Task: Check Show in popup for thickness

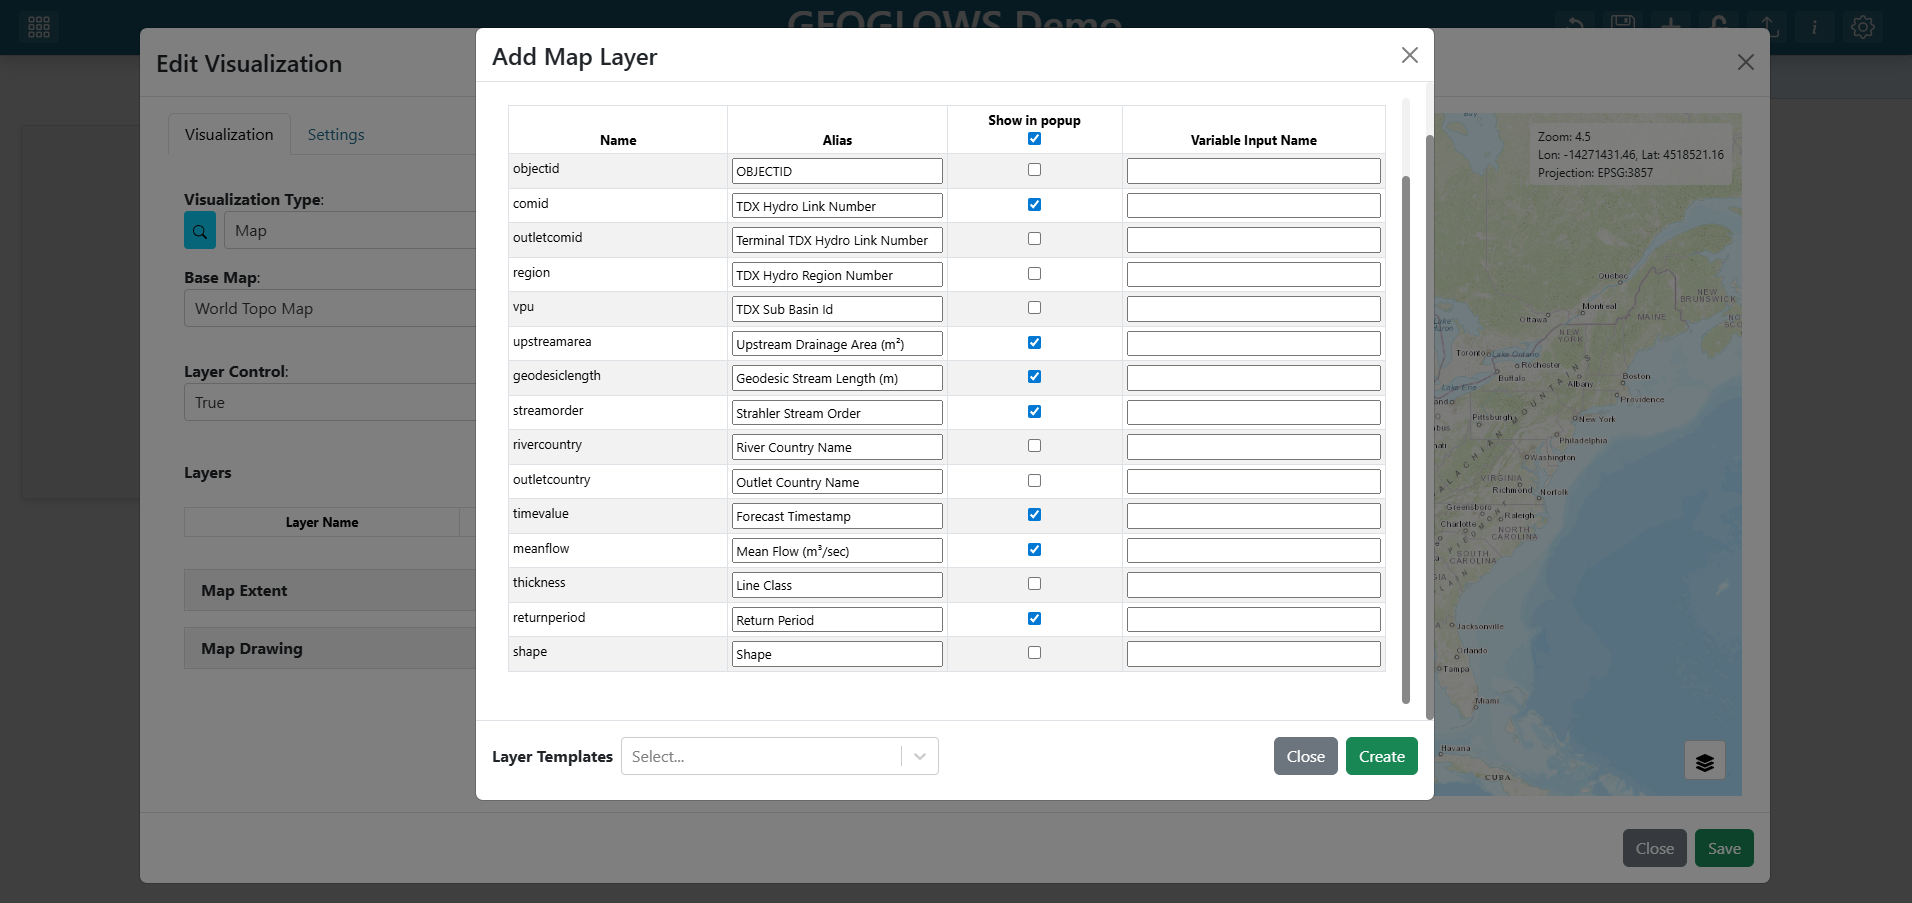Action: 1034,584
